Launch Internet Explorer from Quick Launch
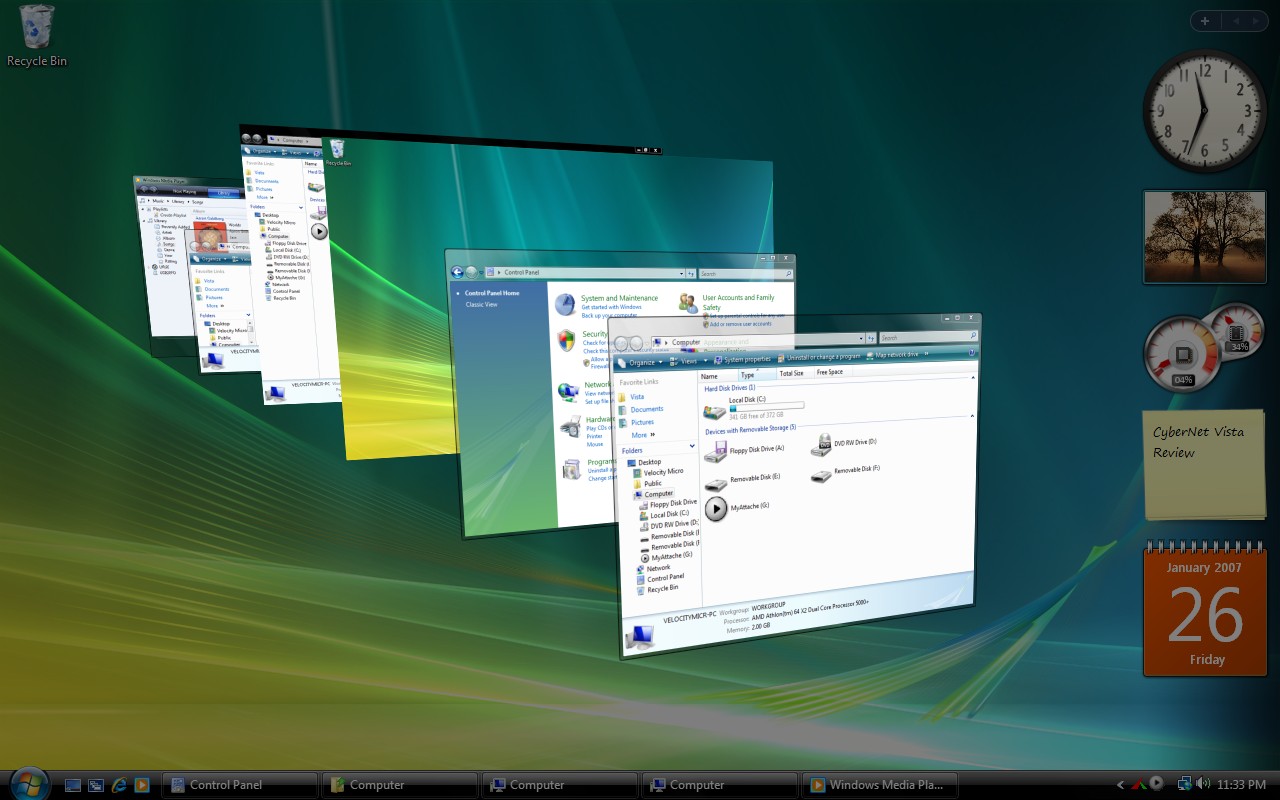The height and width of the screenshot is (800, 1280). (x=120, y=785)
